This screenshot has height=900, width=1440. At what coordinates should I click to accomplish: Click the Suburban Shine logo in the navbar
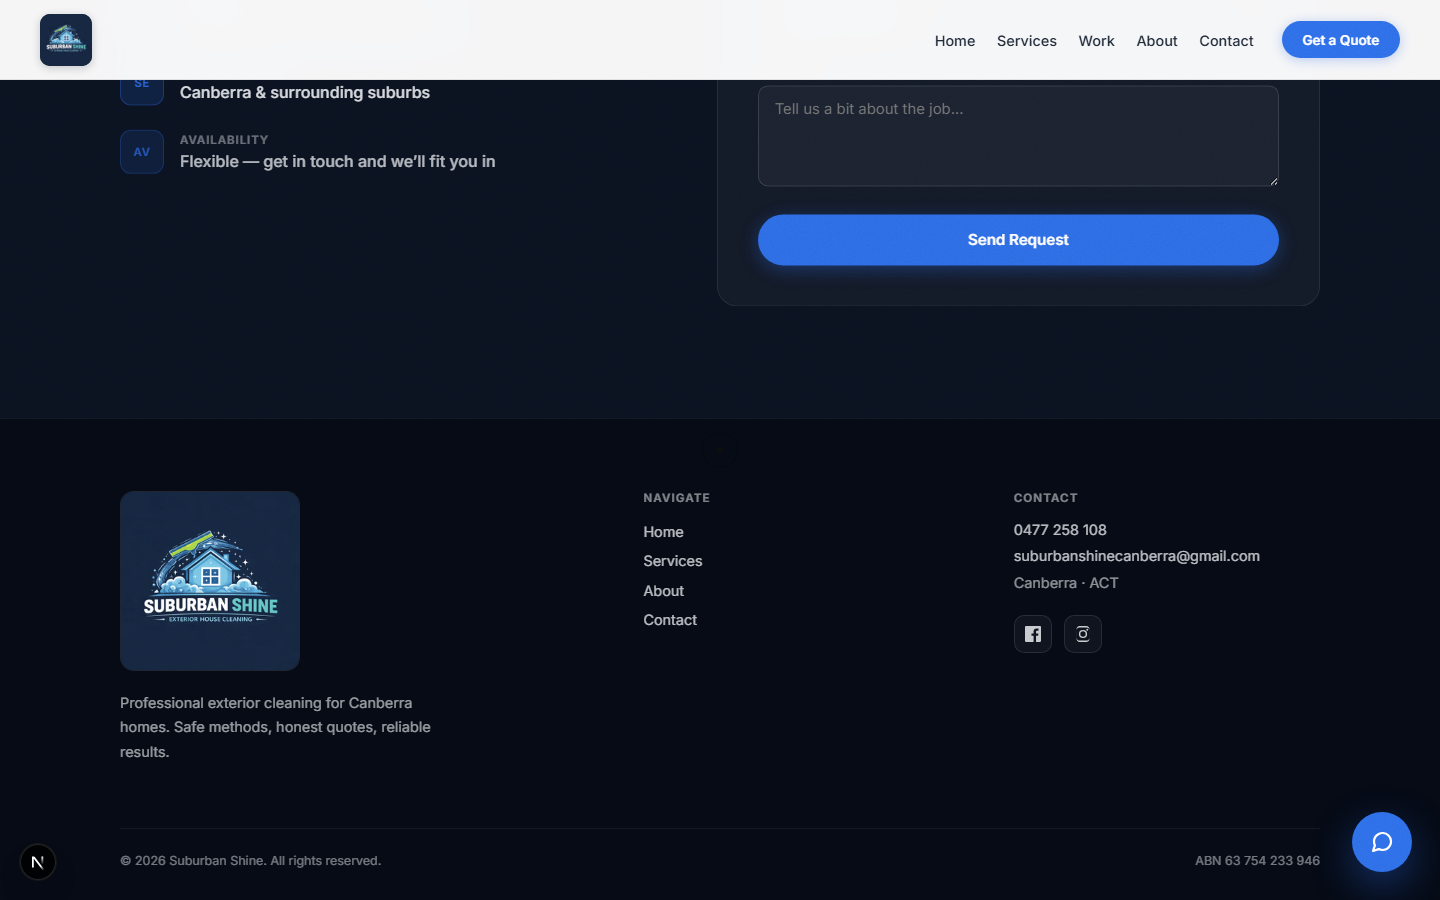pyautogui.click(x=65, y=40)
